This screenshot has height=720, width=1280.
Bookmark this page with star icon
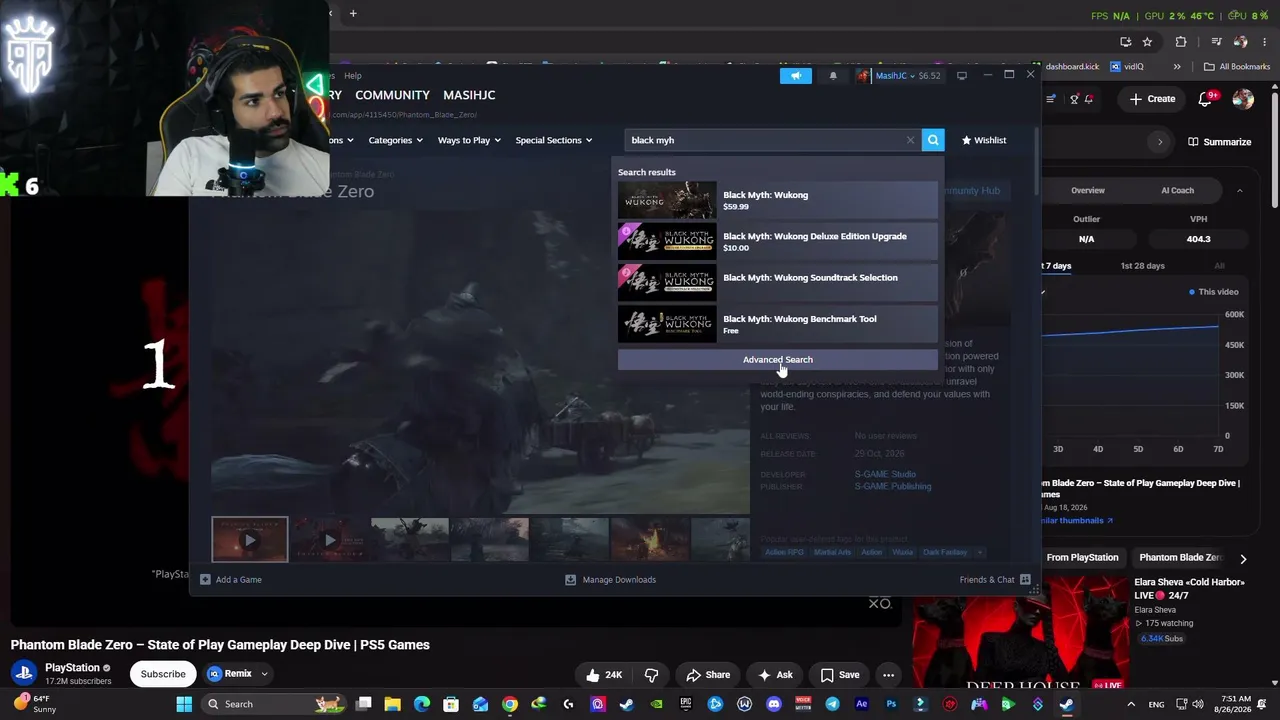[1147, 42]
